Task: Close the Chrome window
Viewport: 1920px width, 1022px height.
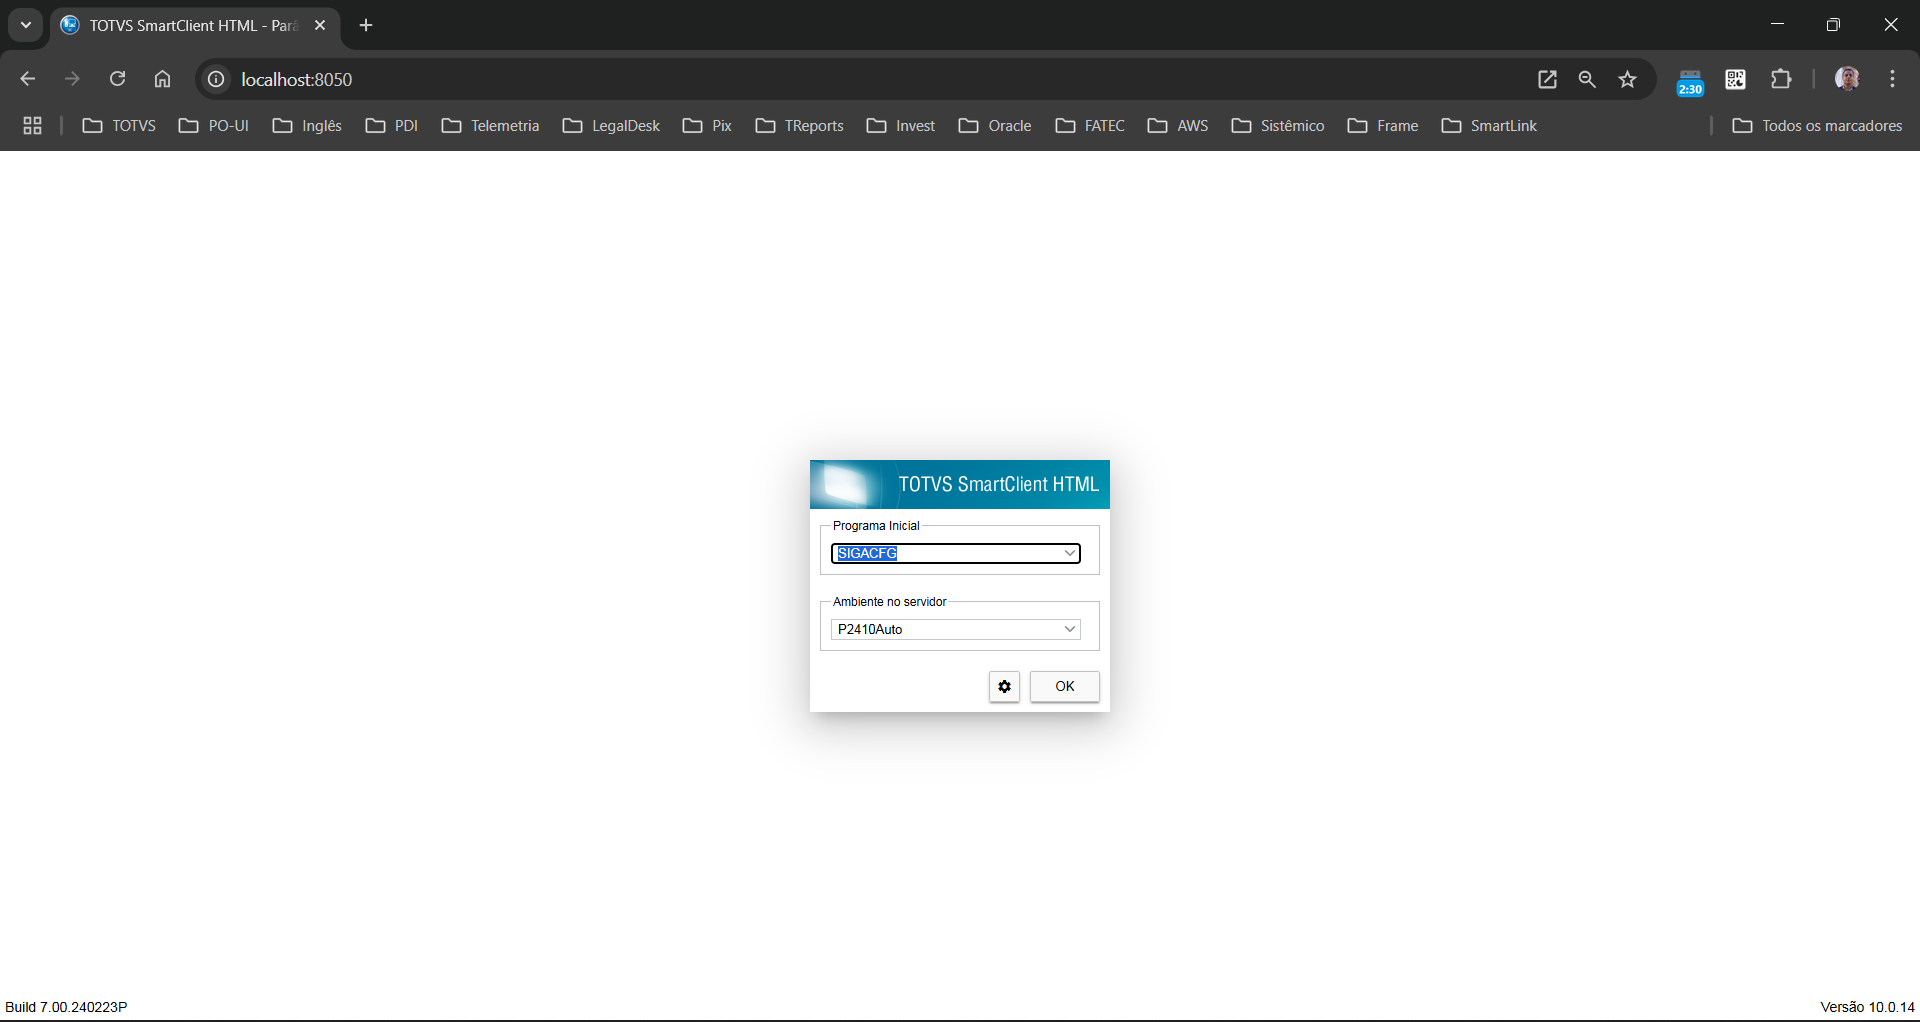Action: (1890, 24)
